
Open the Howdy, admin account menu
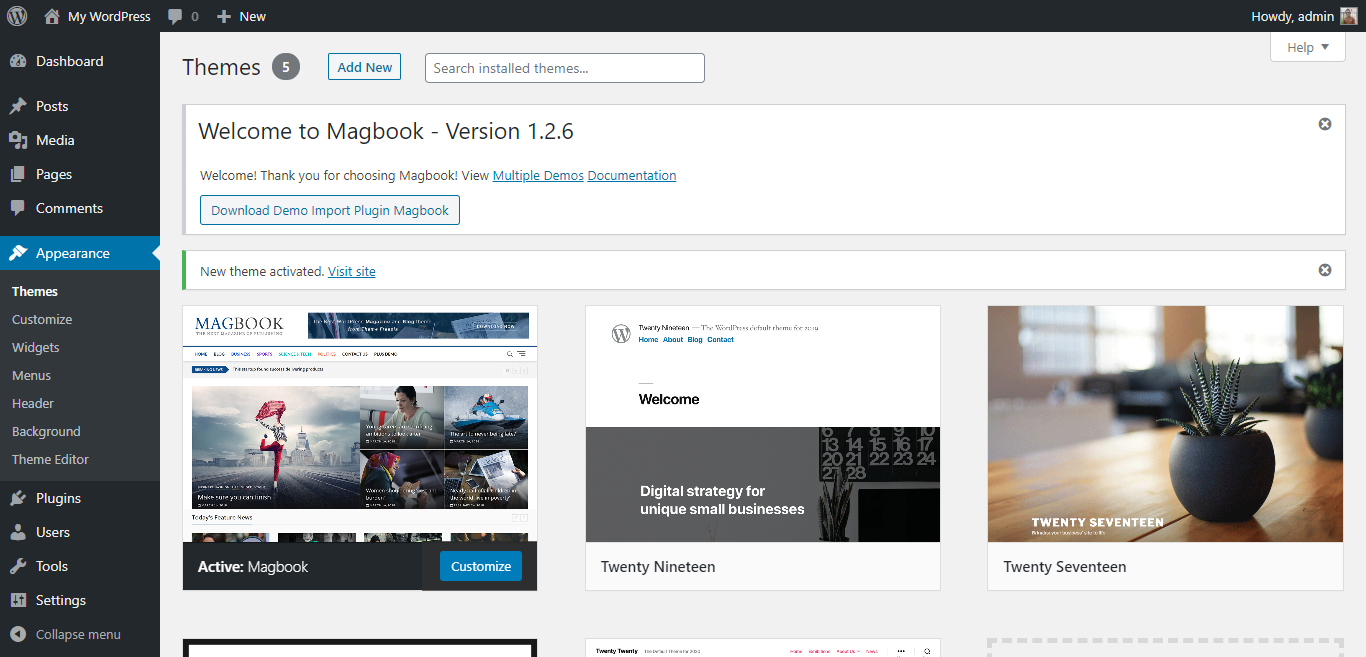point(1305,16)
